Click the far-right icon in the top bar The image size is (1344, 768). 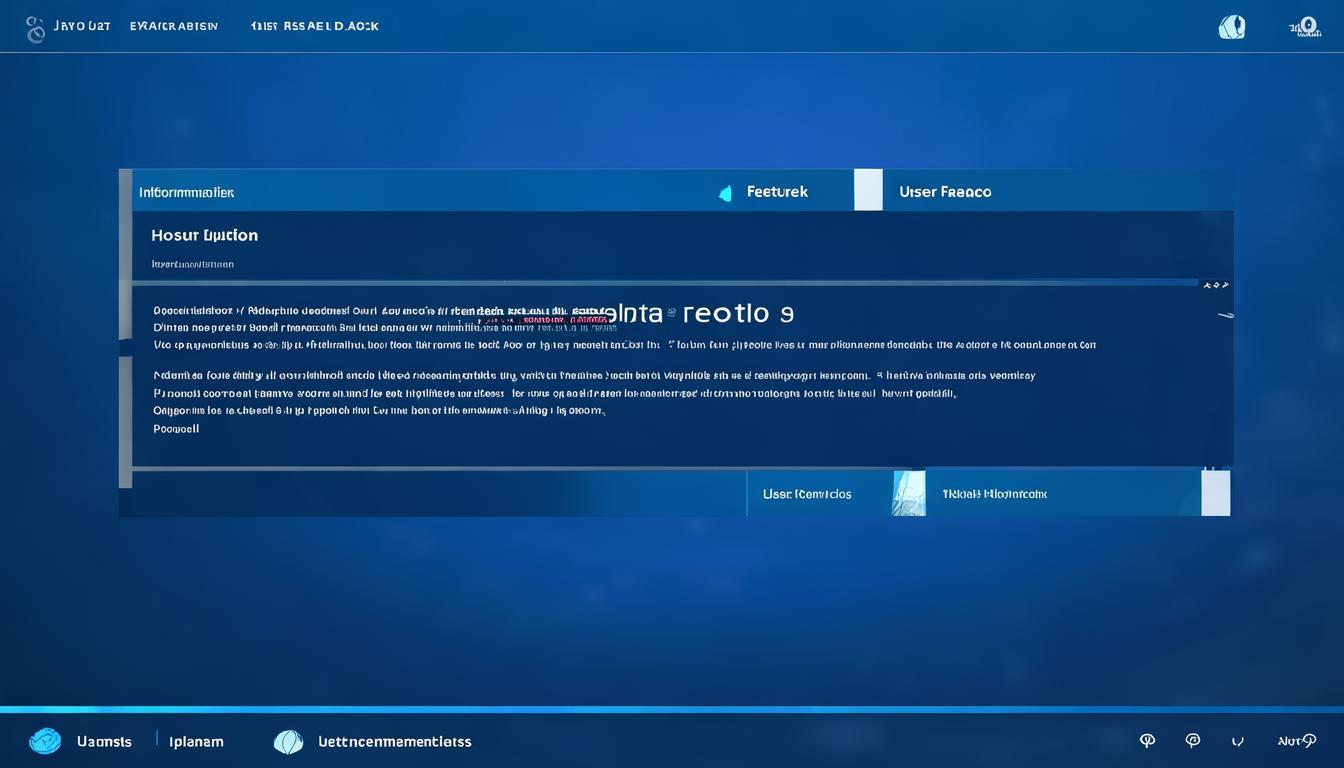[x=1304, y=27]
